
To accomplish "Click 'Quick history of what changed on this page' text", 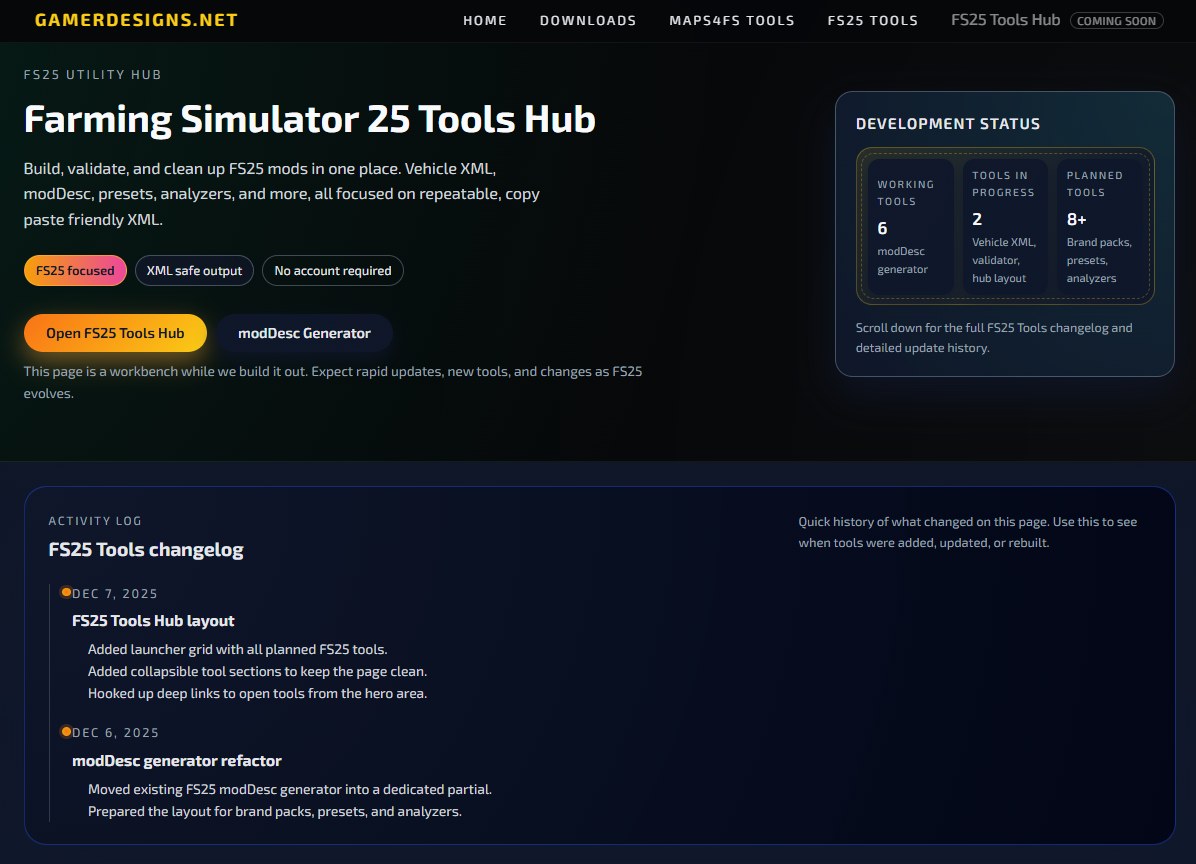I will tap(968, 532).
